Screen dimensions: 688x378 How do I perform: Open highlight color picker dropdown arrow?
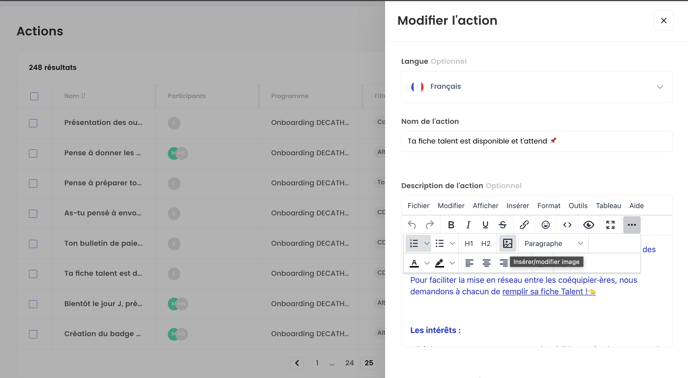452,263
